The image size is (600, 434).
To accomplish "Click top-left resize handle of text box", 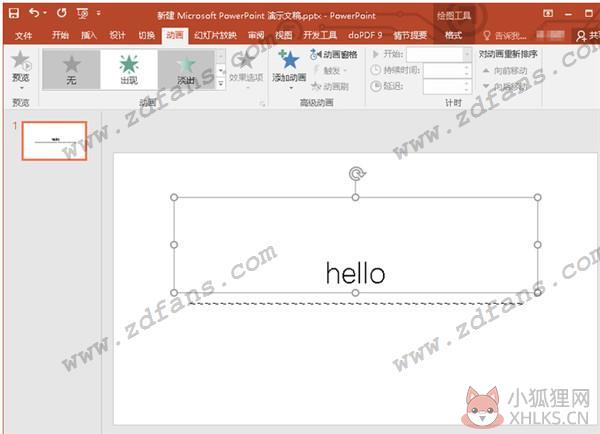I will pos(174,197).
